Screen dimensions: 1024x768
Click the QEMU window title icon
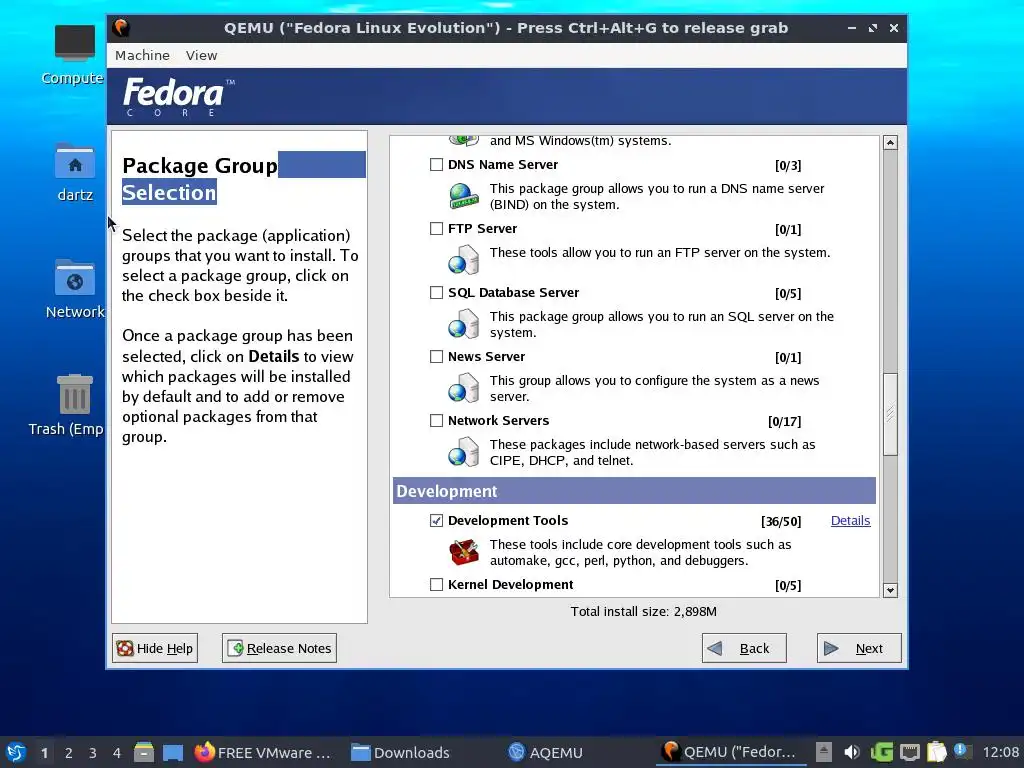point(121,28)
